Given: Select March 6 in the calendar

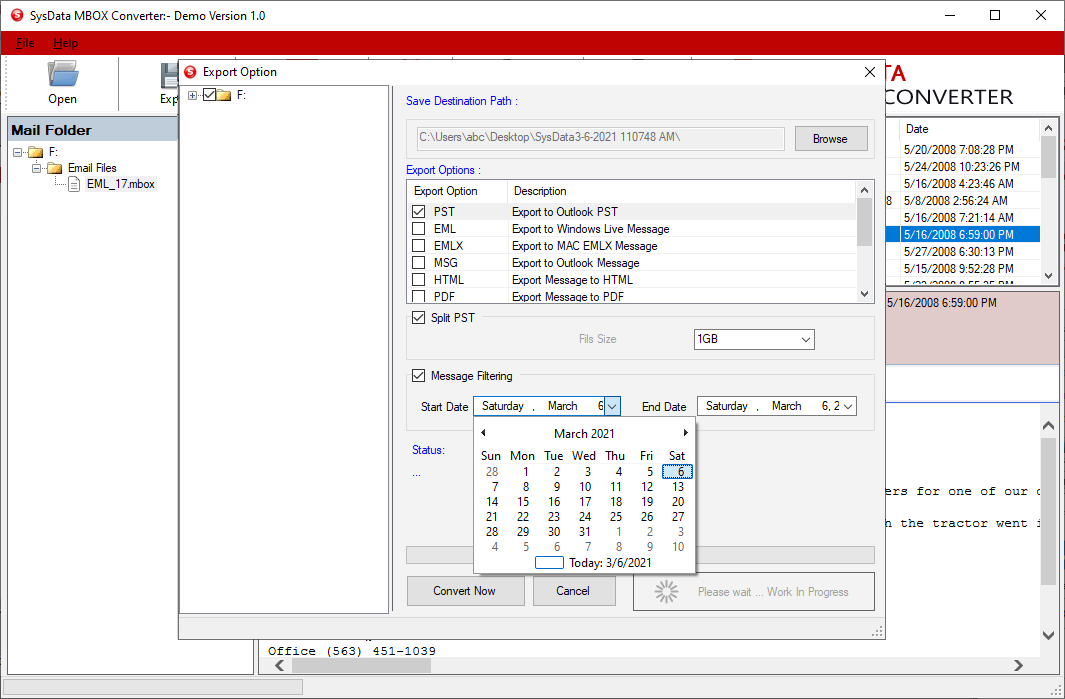Looking at the screenshot, I should 677,471.
